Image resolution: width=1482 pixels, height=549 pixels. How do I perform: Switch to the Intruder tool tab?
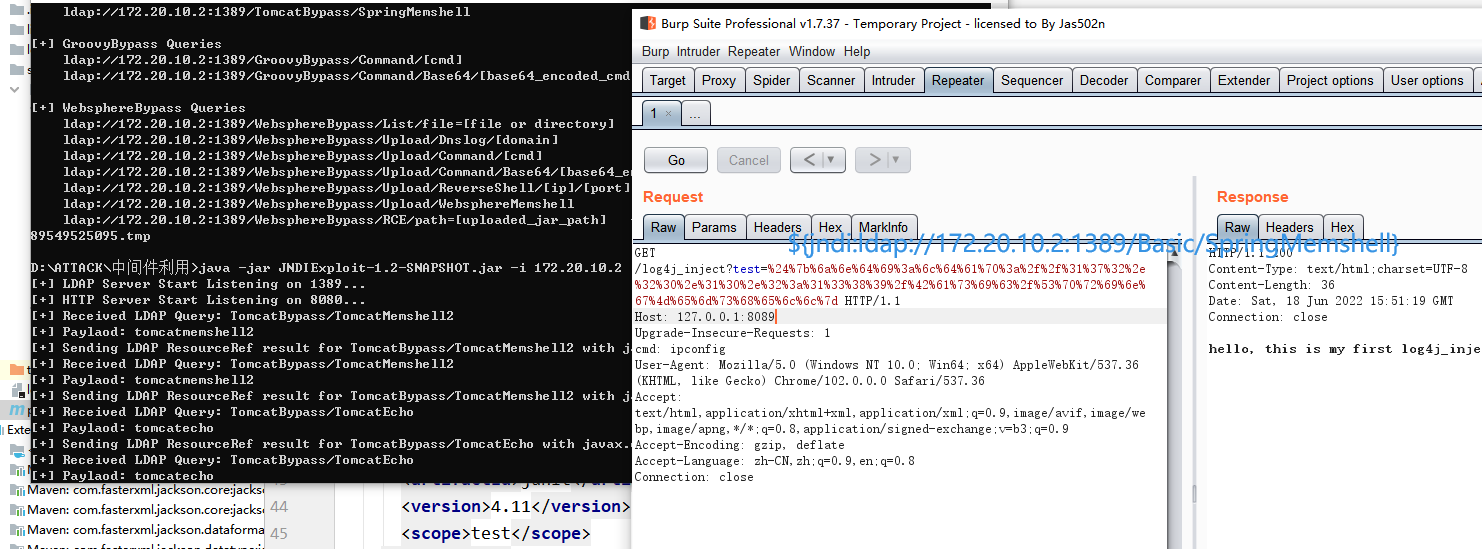point(893,80)
